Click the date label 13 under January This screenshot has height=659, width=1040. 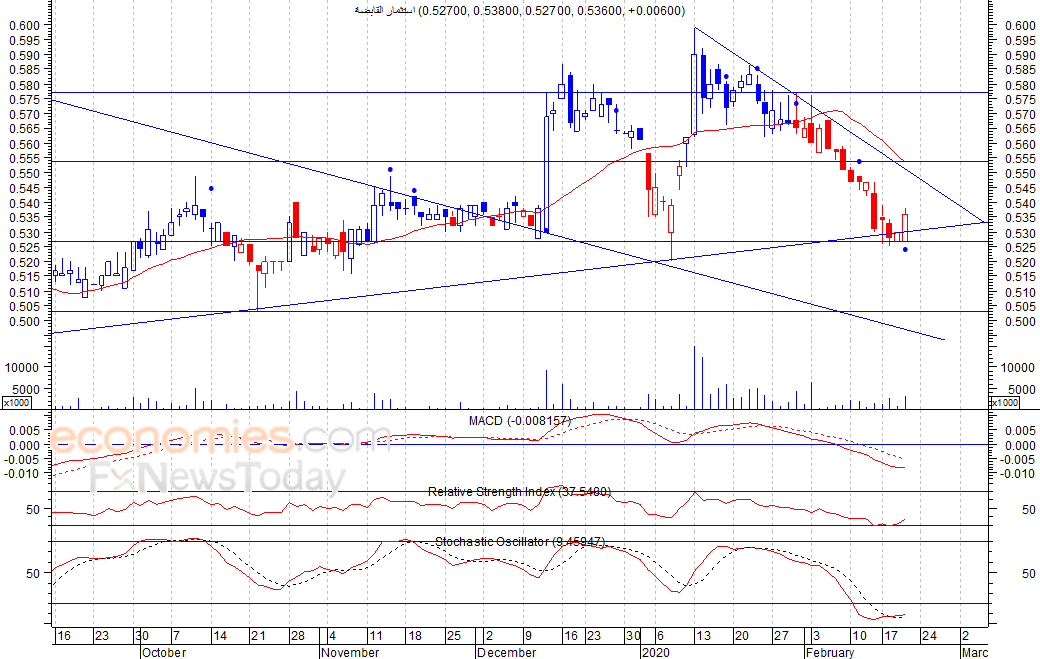(x=703, y=636)
